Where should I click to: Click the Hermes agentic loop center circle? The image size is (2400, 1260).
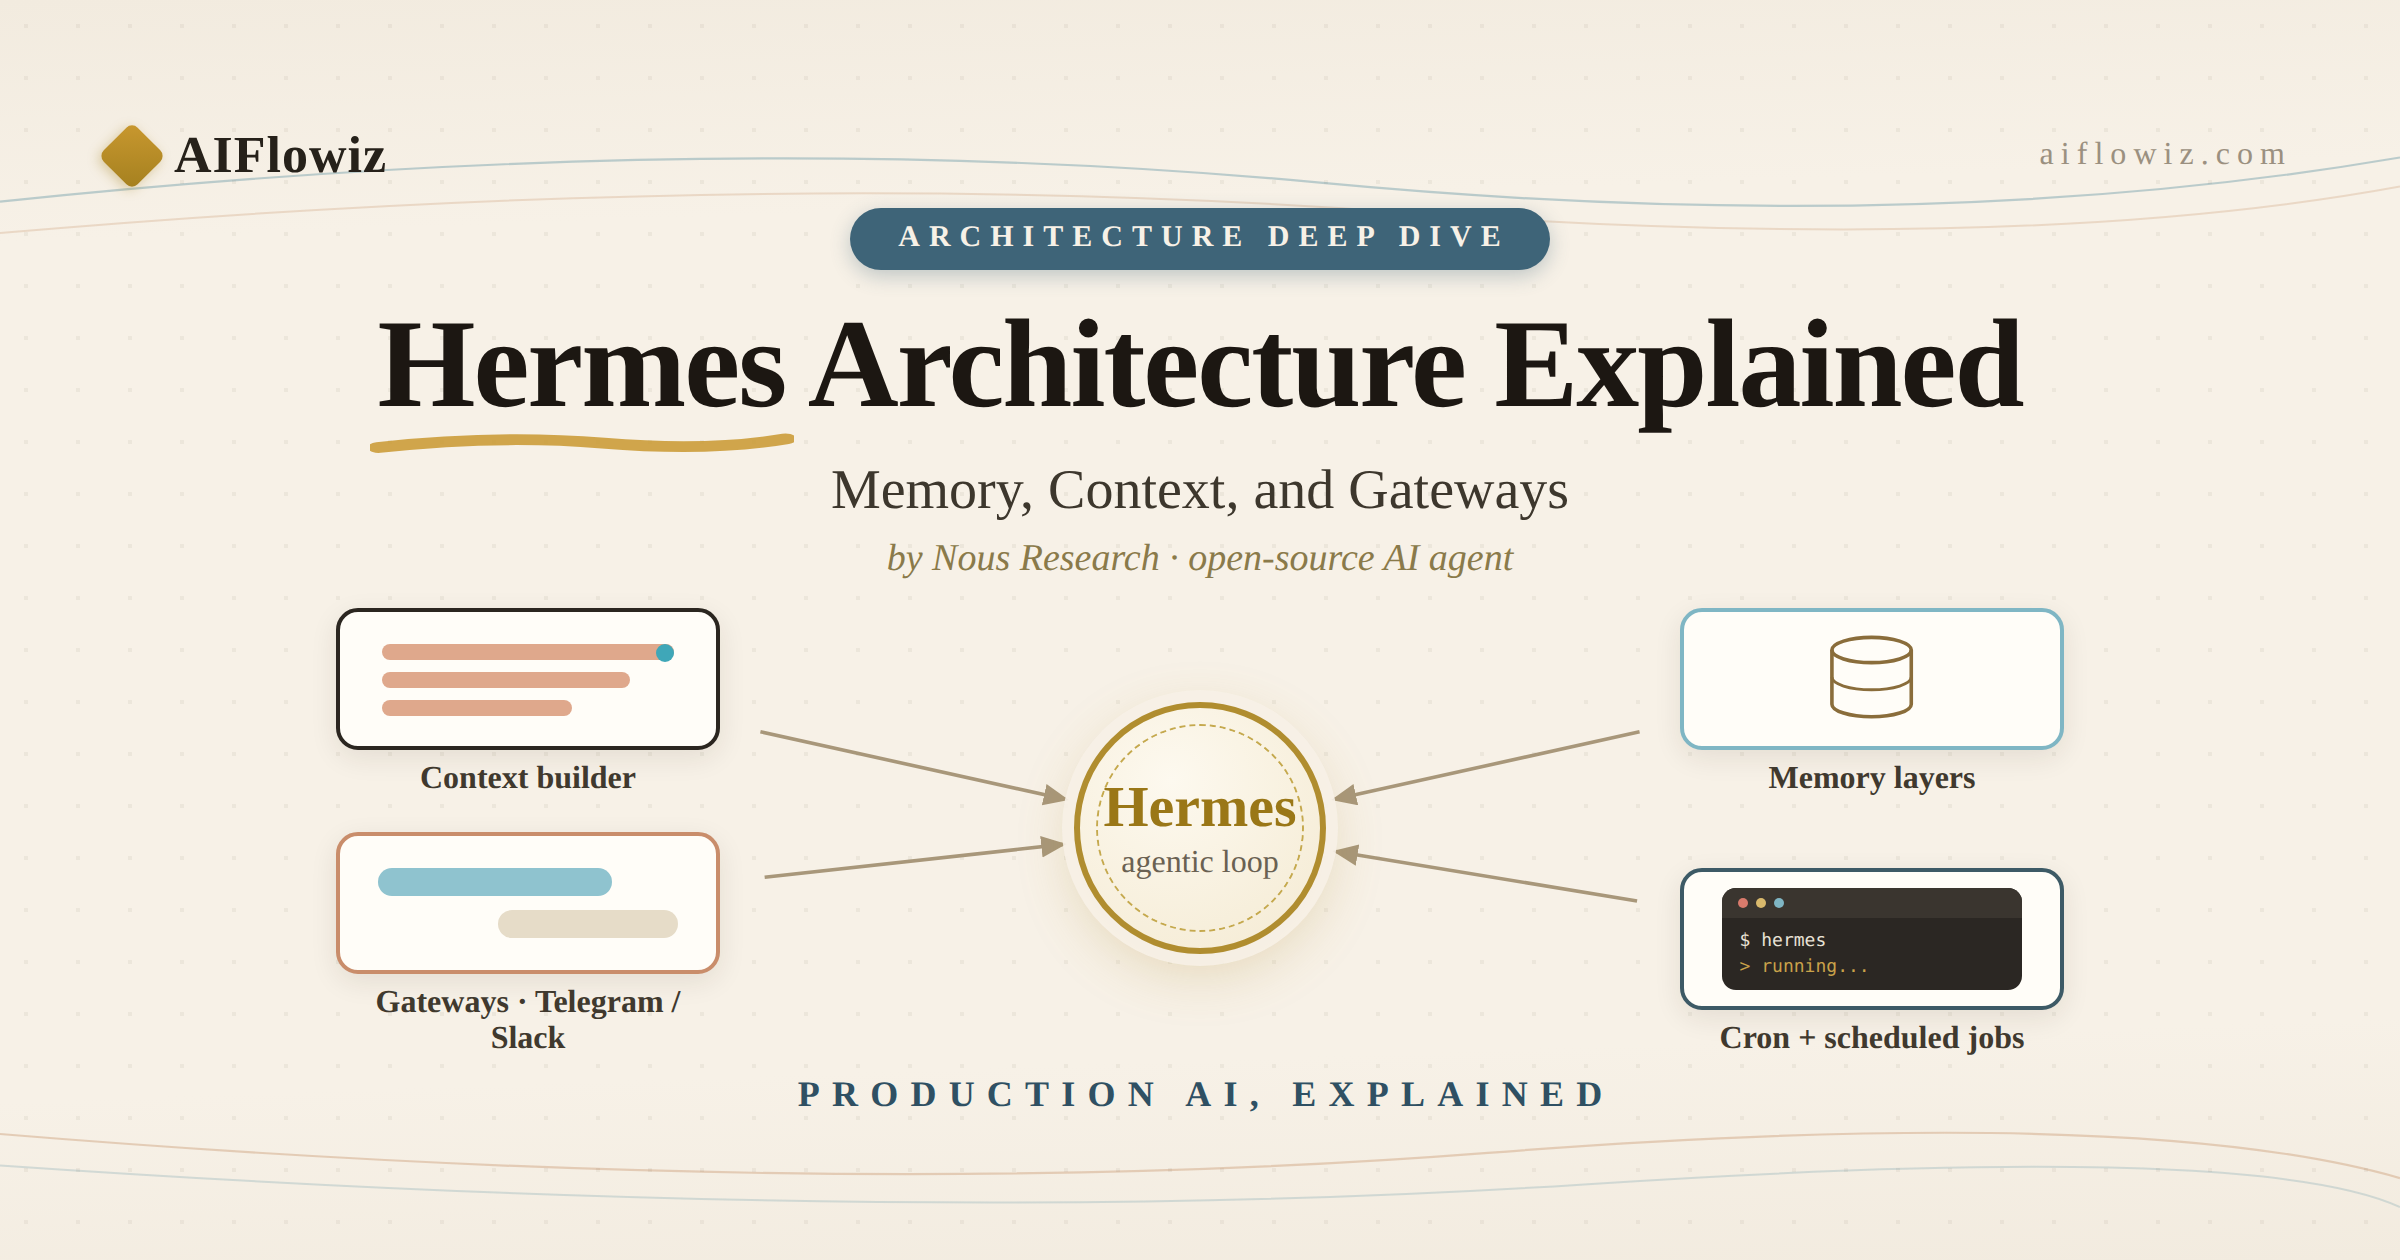coord(1200,828)
